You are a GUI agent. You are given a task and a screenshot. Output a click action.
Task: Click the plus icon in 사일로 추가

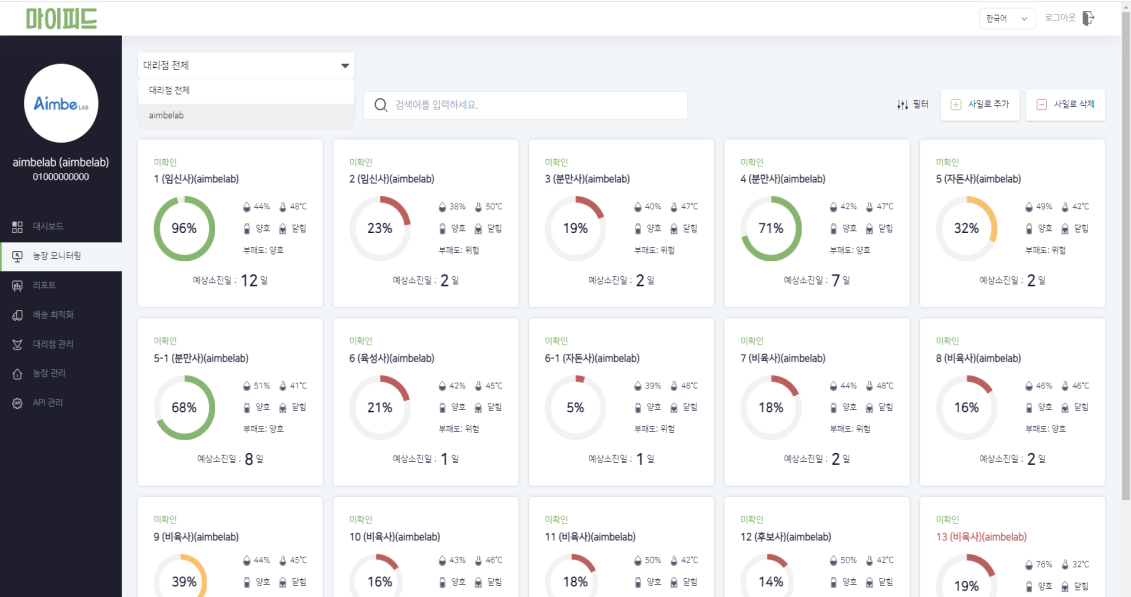click(956, 105)
